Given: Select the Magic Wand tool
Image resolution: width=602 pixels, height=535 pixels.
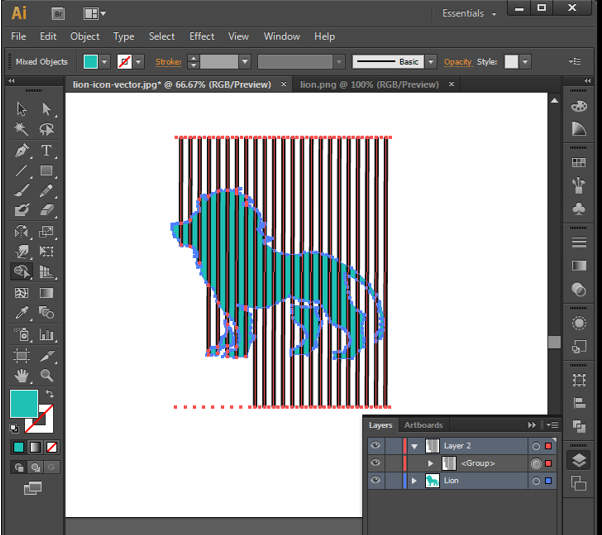Looking at the screenshot, I should tap(21, 130).
